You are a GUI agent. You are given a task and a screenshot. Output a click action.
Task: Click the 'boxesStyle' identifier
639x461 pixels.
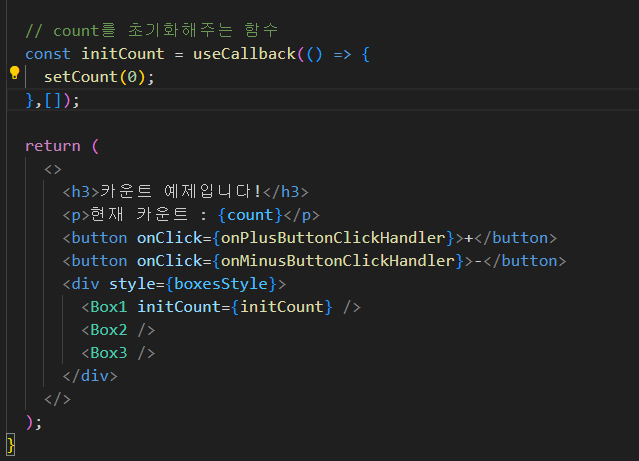pyautogui.click(x=221, y=284)
